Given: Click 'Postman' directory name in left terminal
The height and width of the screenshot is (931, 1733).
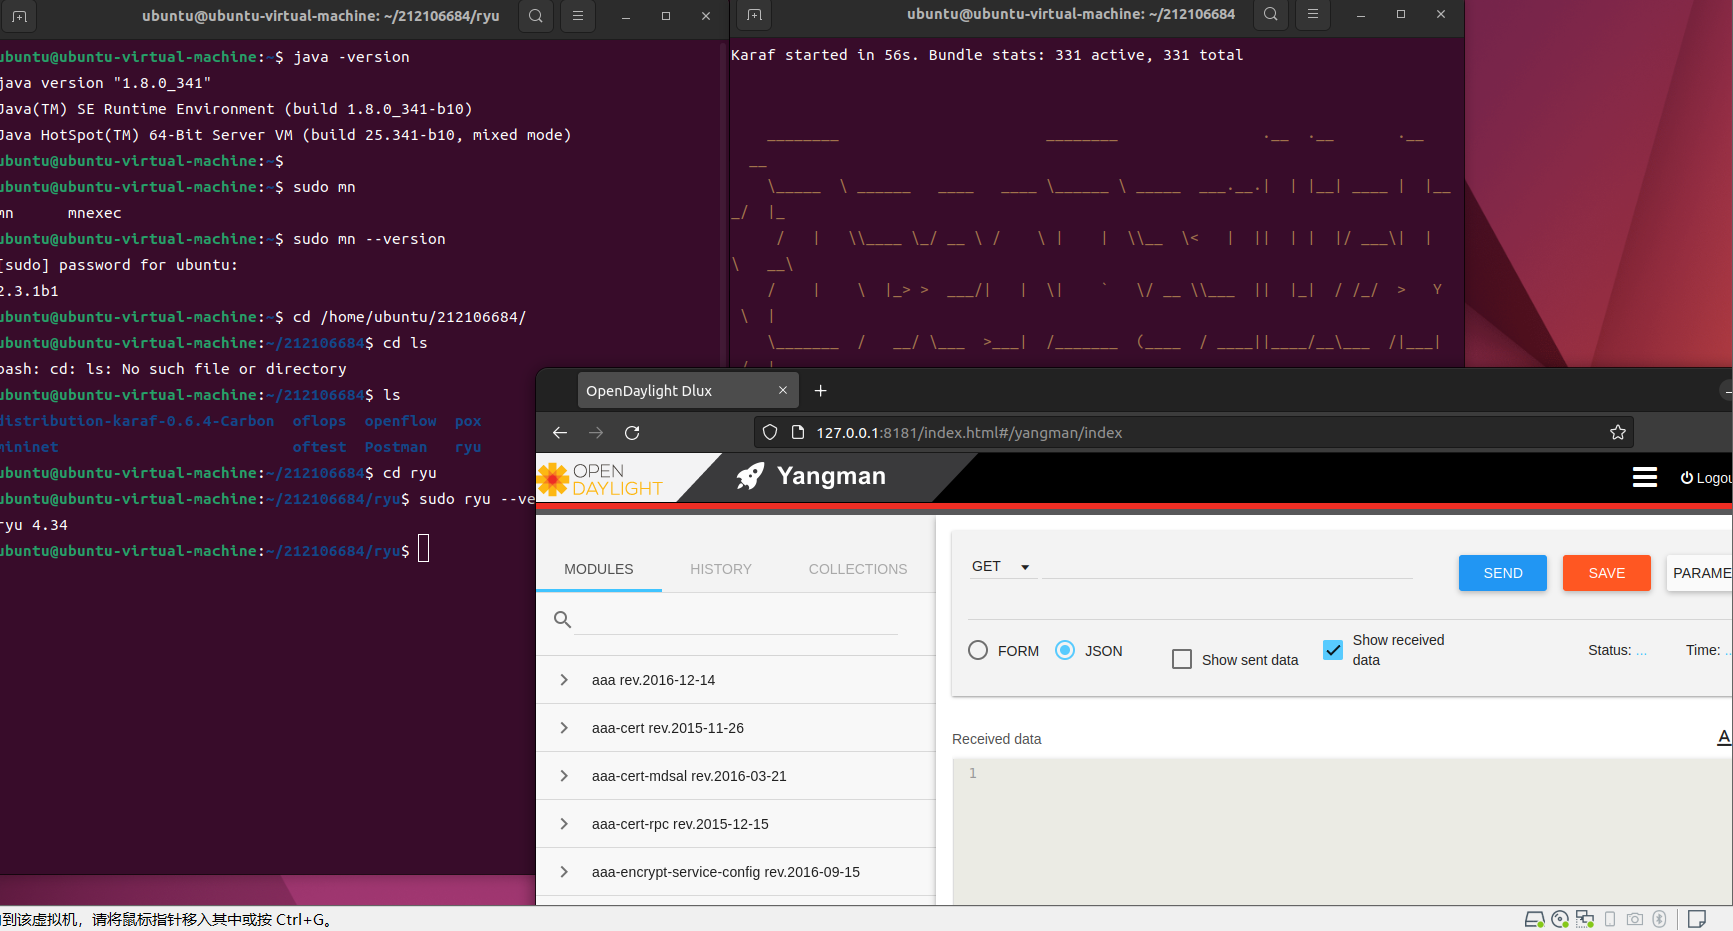Looking at the screenshot, I should (396, 447).
